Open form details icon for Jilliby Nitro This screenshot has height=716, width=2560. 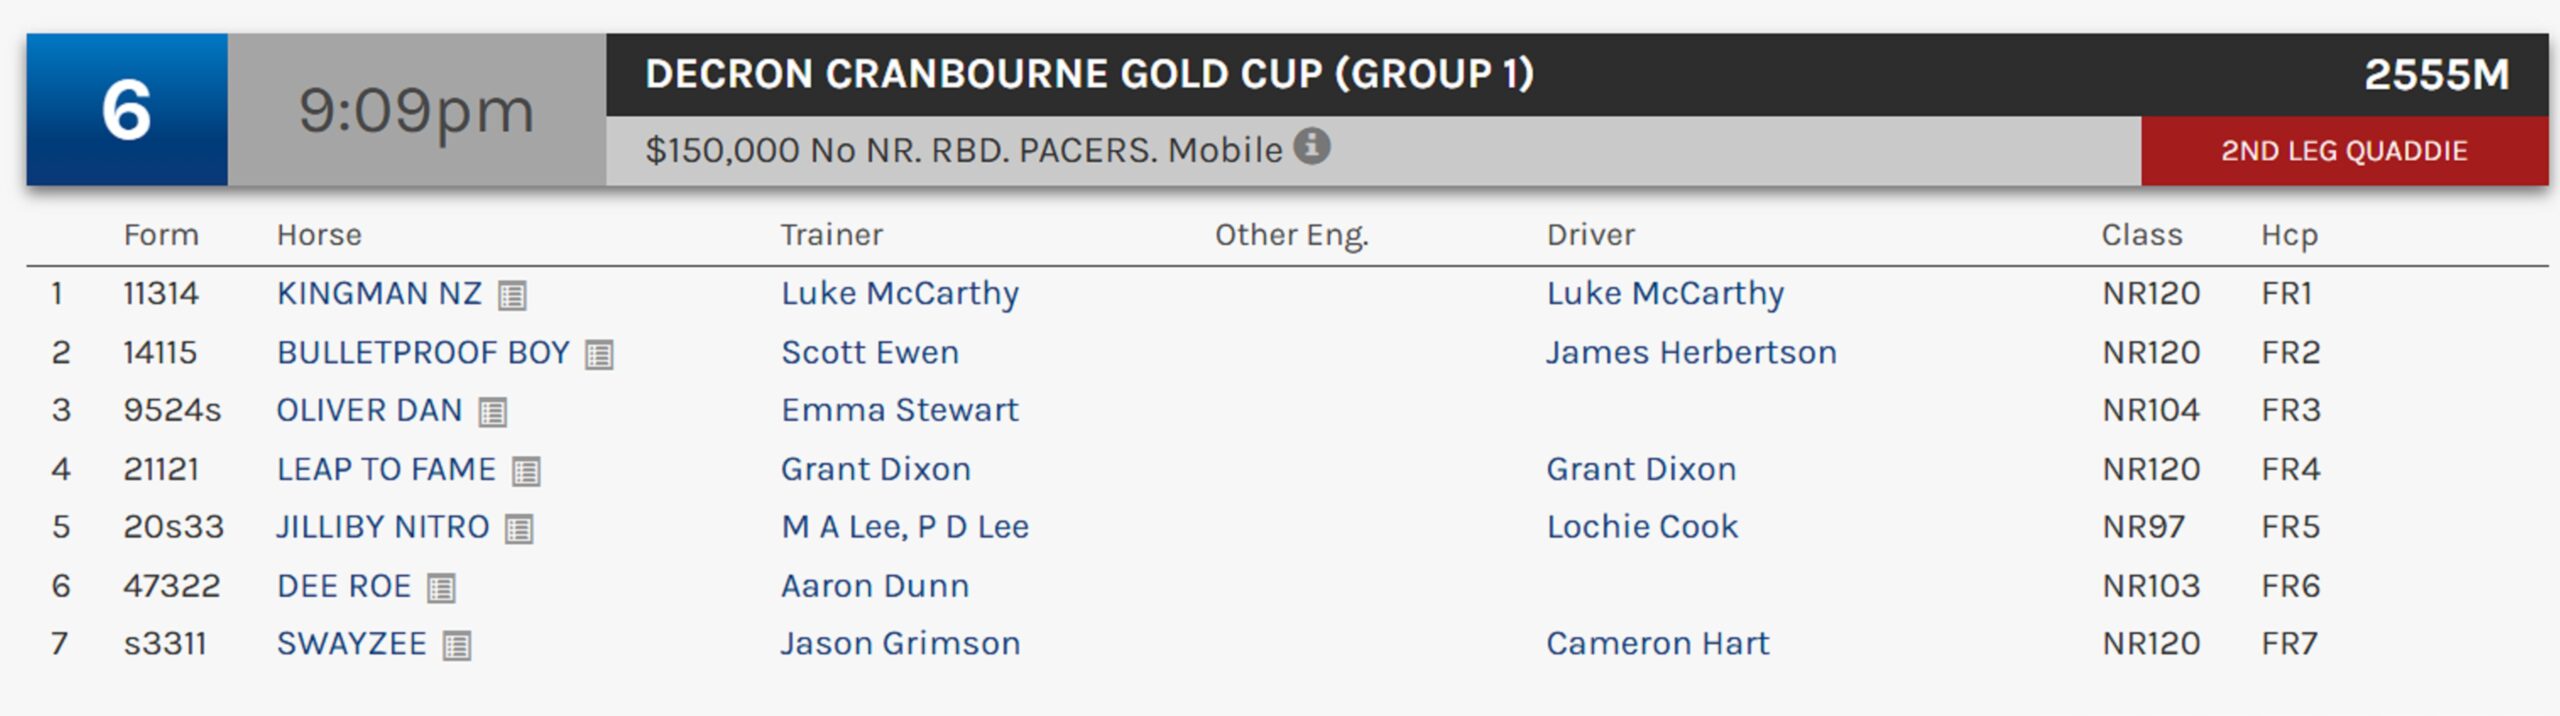click(519, 528)
